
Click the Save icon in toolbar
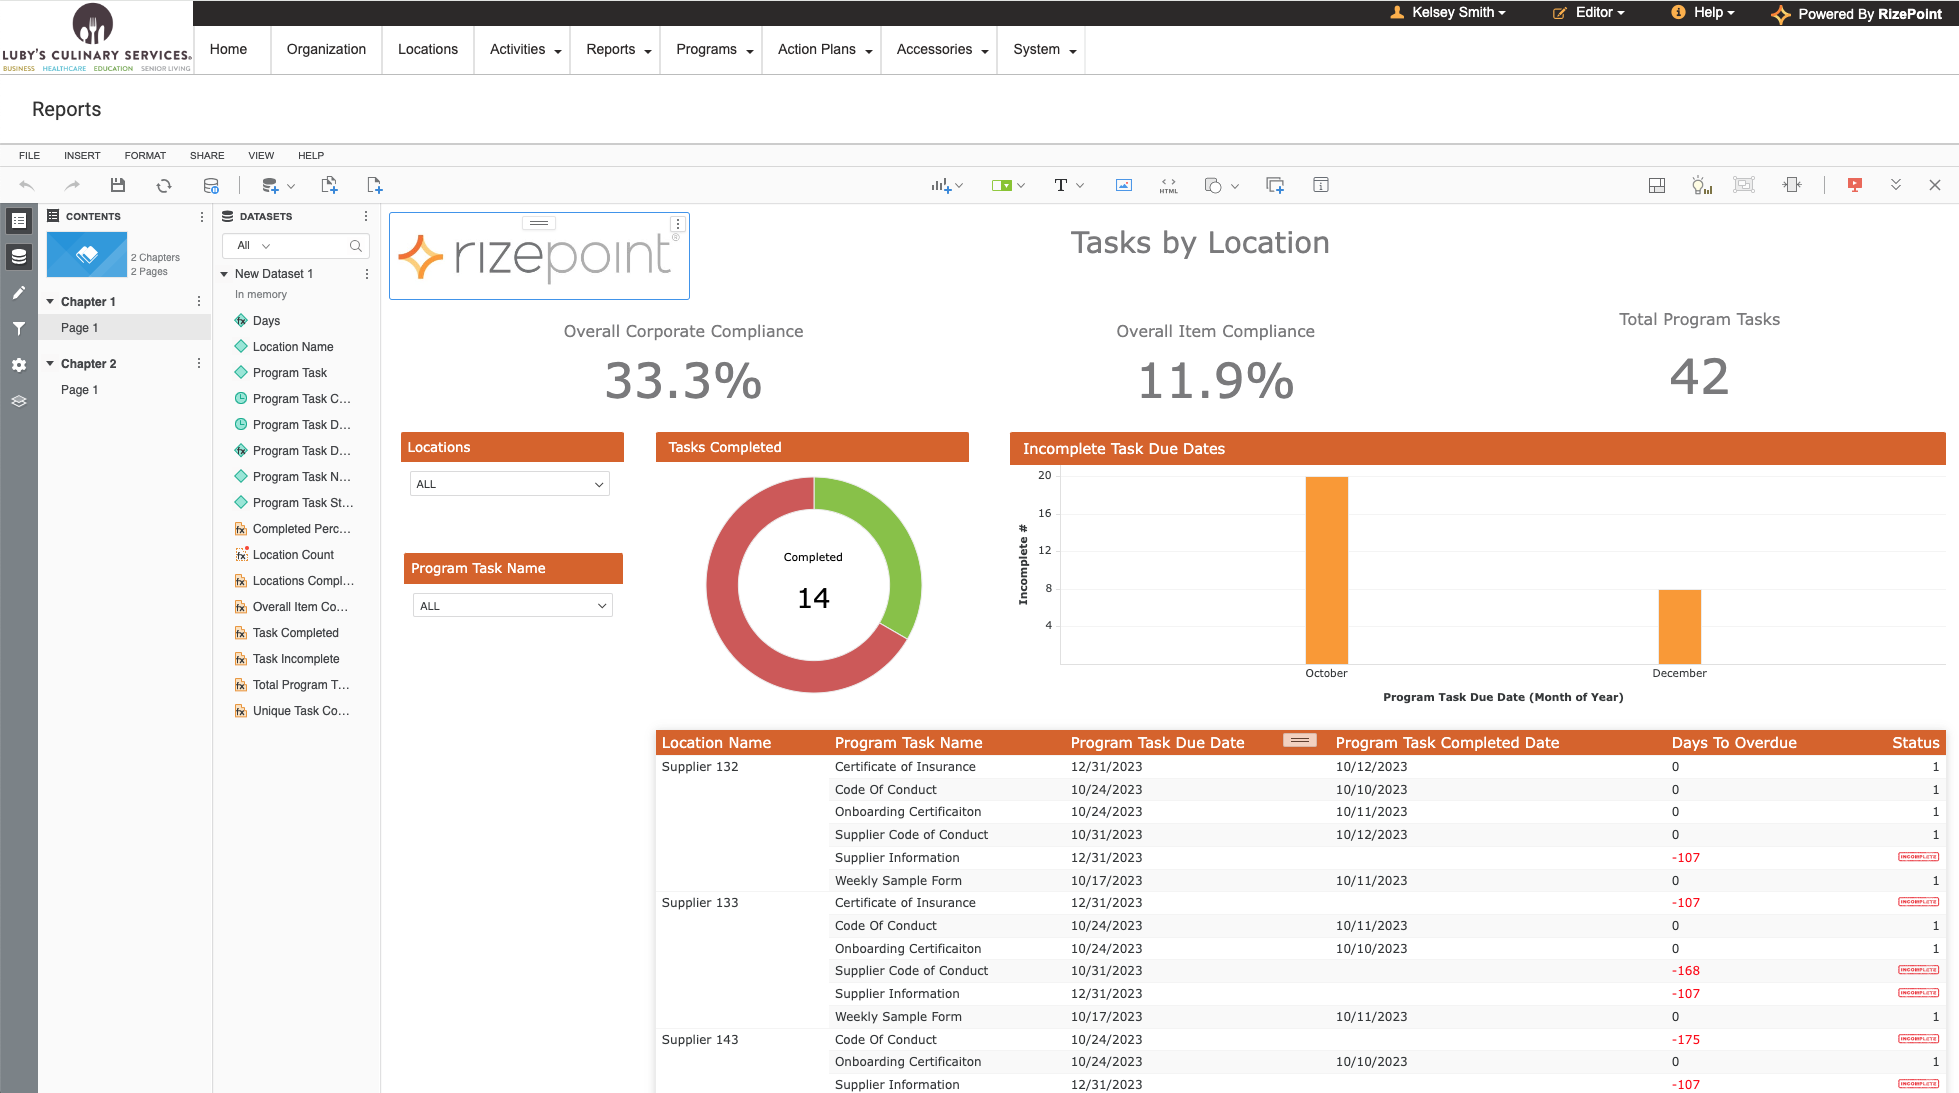pos(118,185)
